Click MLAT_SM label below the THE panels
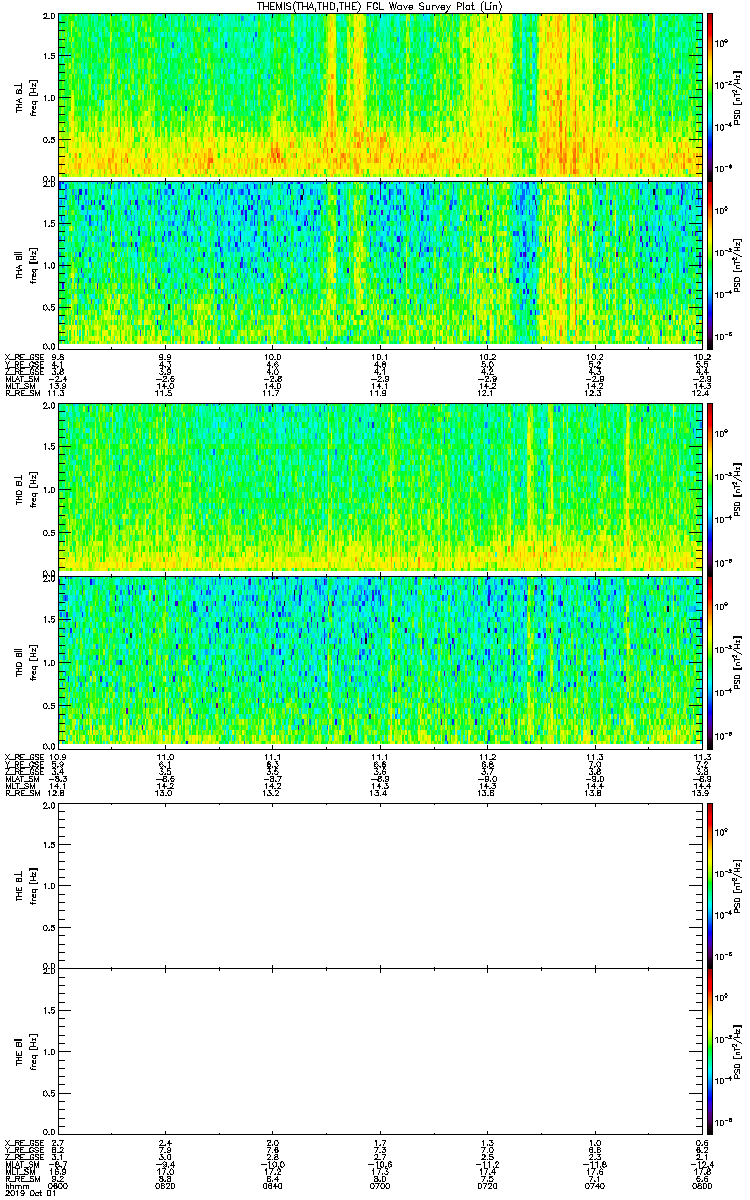Image resolution: width=750 pixels, height=1200 pixels. coord(20,1163)
